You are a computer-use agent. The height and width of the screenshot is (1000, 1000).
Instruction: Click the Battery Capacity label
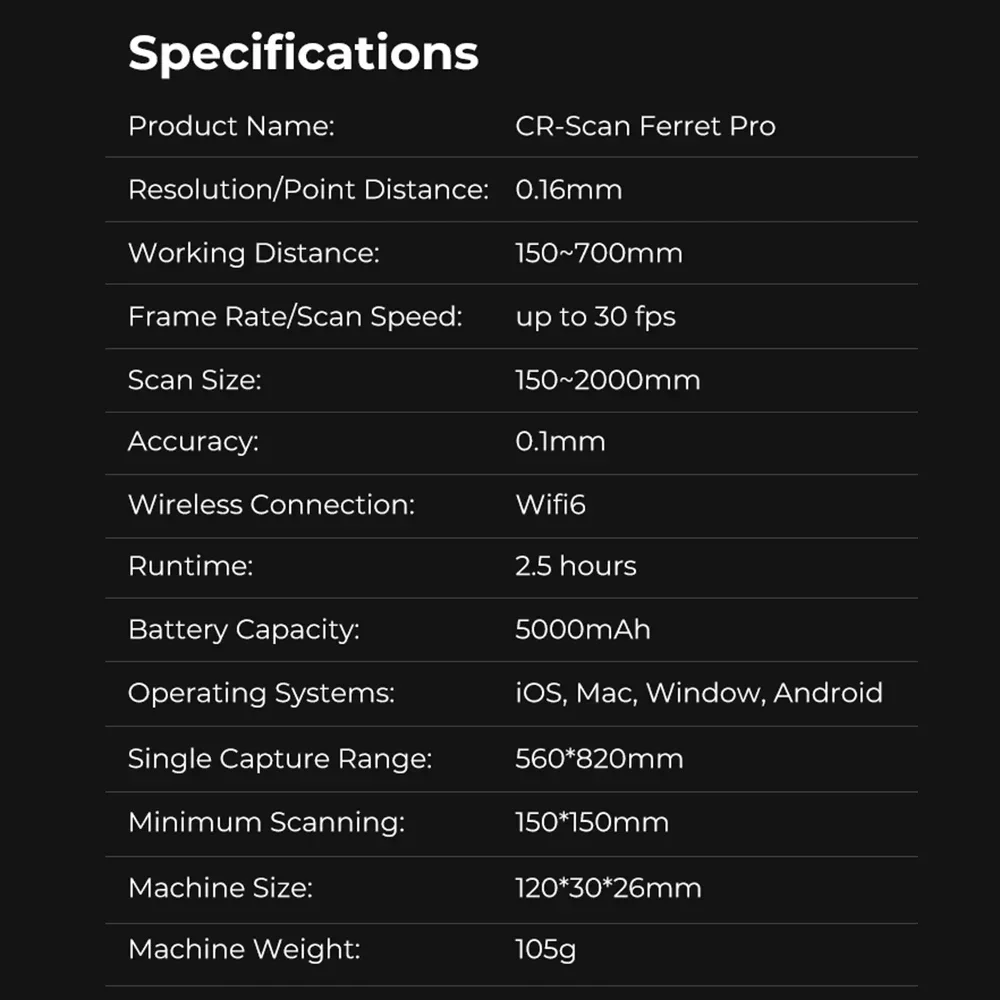tap(243, 630)
